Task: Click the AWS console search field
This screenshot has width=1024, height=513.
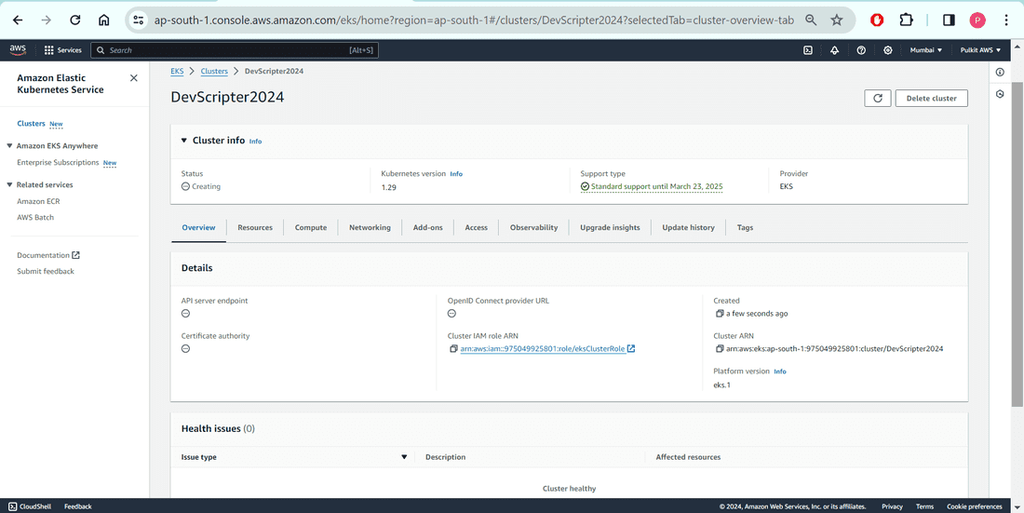Action: coord(234,50)
